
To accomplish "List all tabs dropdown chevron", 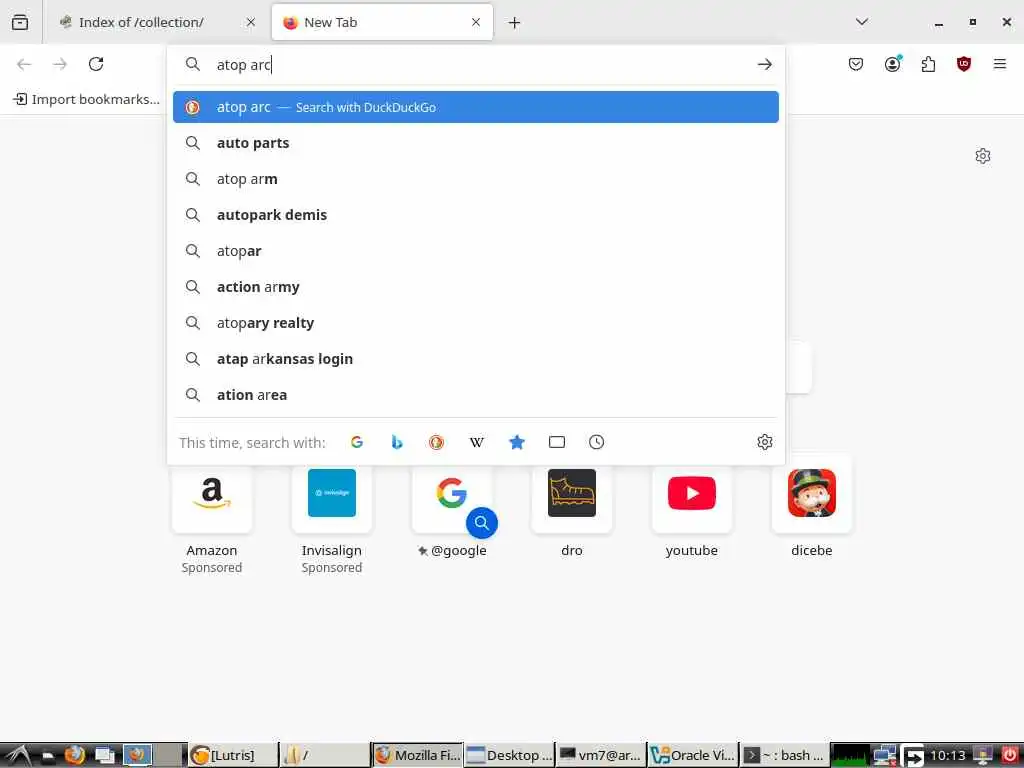I will pos(862,22).
